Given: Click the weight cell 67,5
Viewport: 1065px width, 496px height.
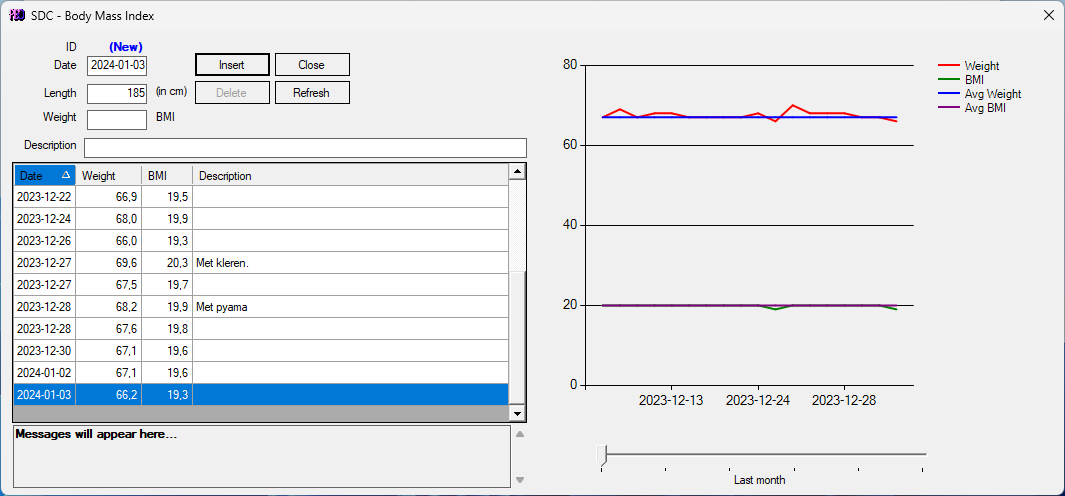Looking at the screenshot, I should pos(108,285).
